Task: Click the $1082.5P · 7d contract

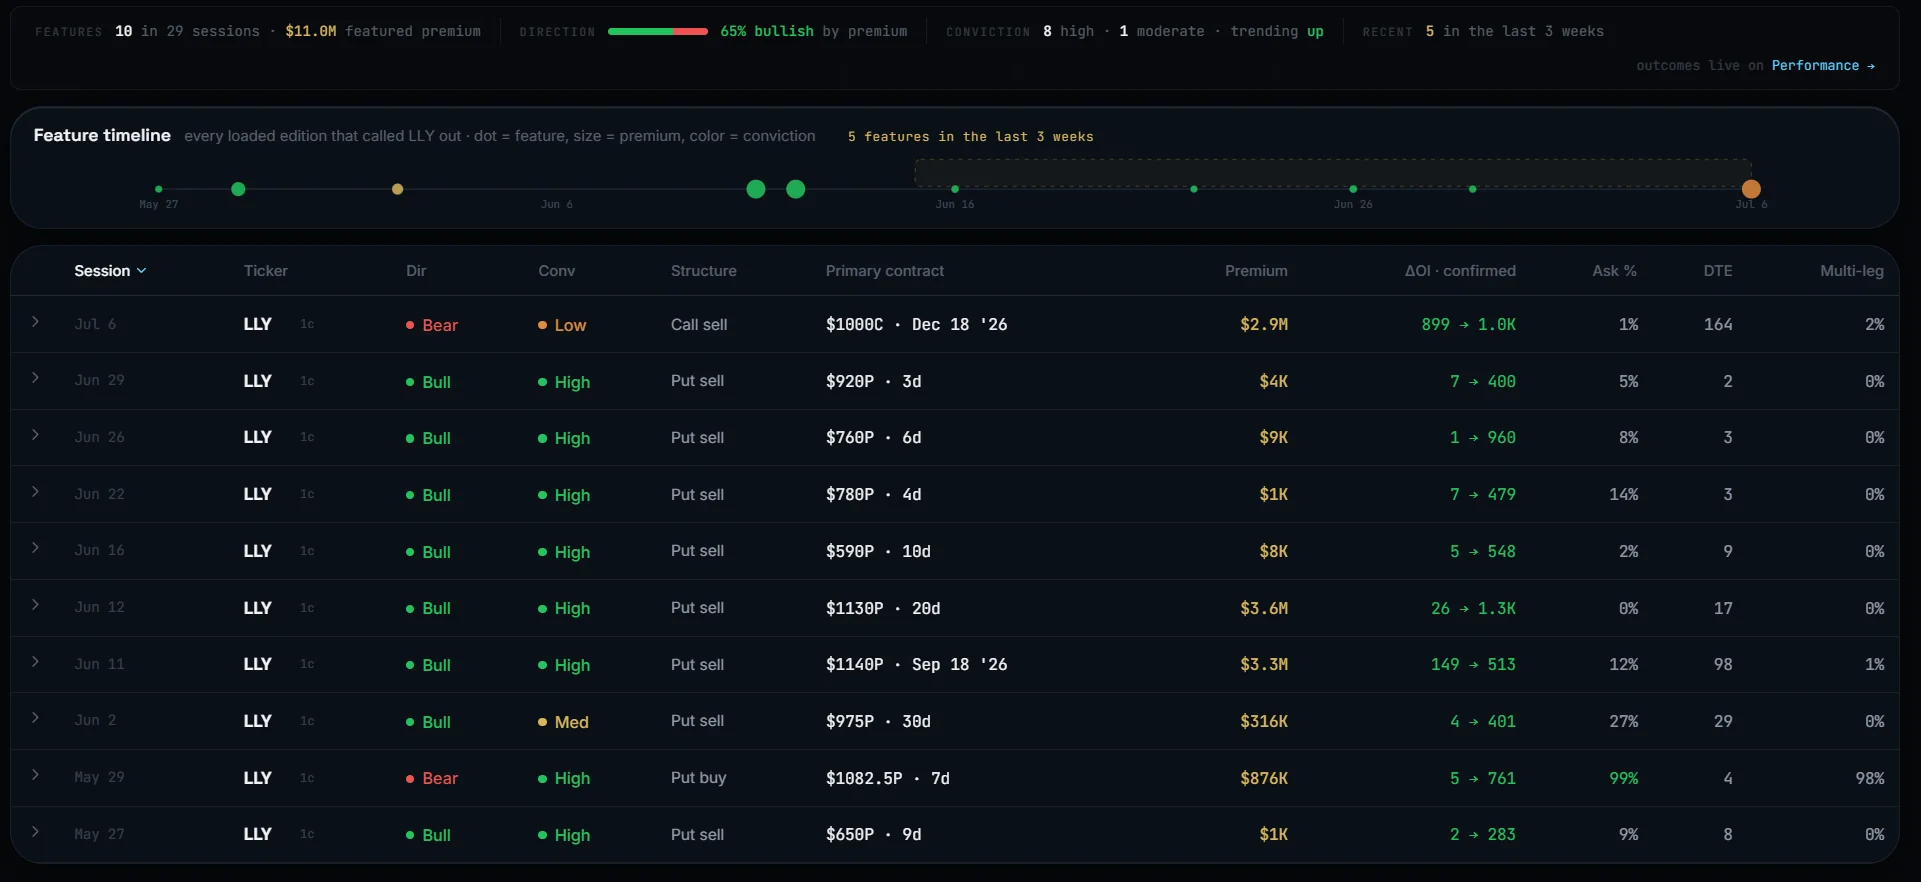Action: (x=888, y=778)
